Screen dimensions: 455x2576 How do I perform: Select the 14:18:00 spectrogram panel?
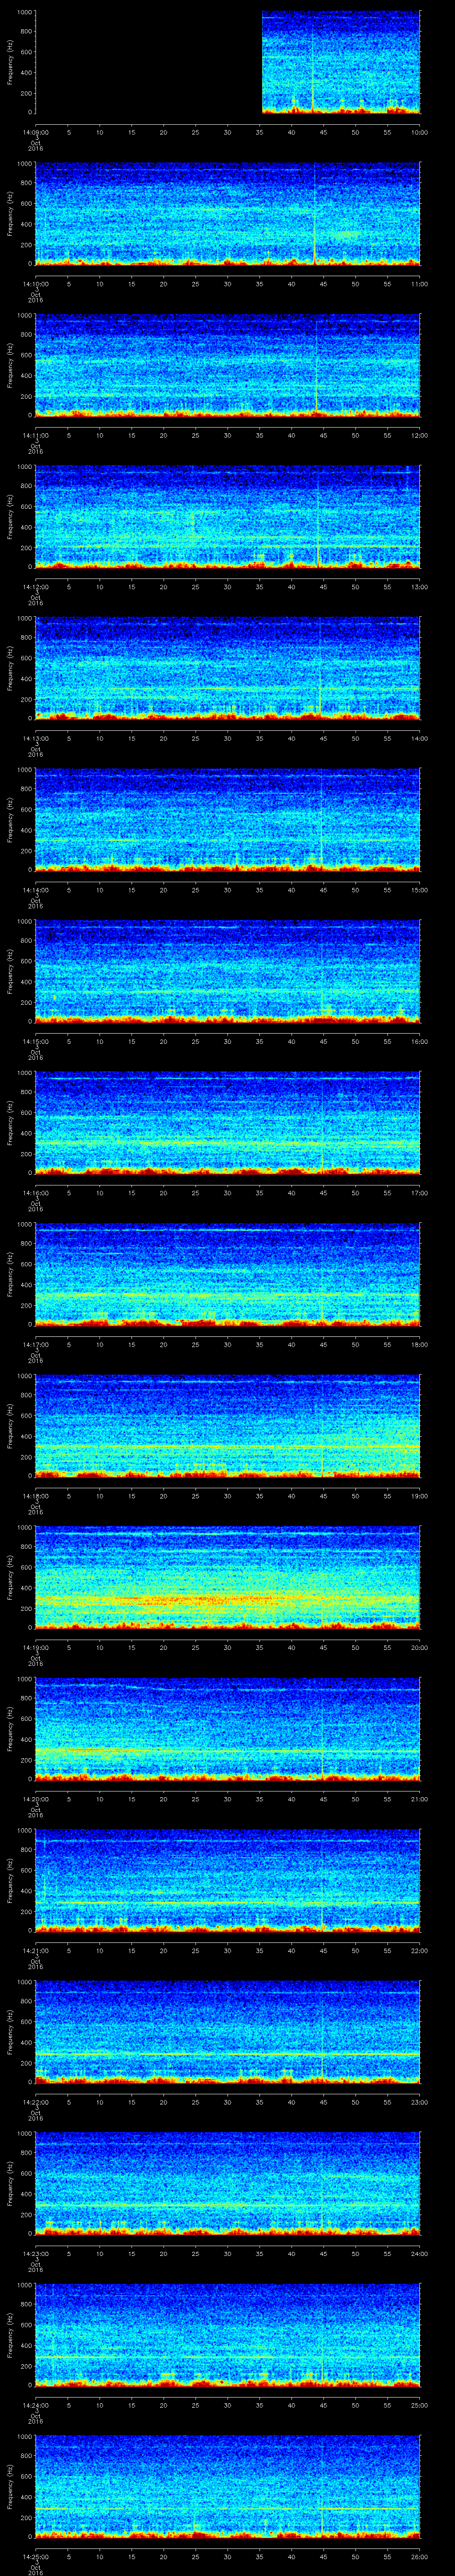227,1425
